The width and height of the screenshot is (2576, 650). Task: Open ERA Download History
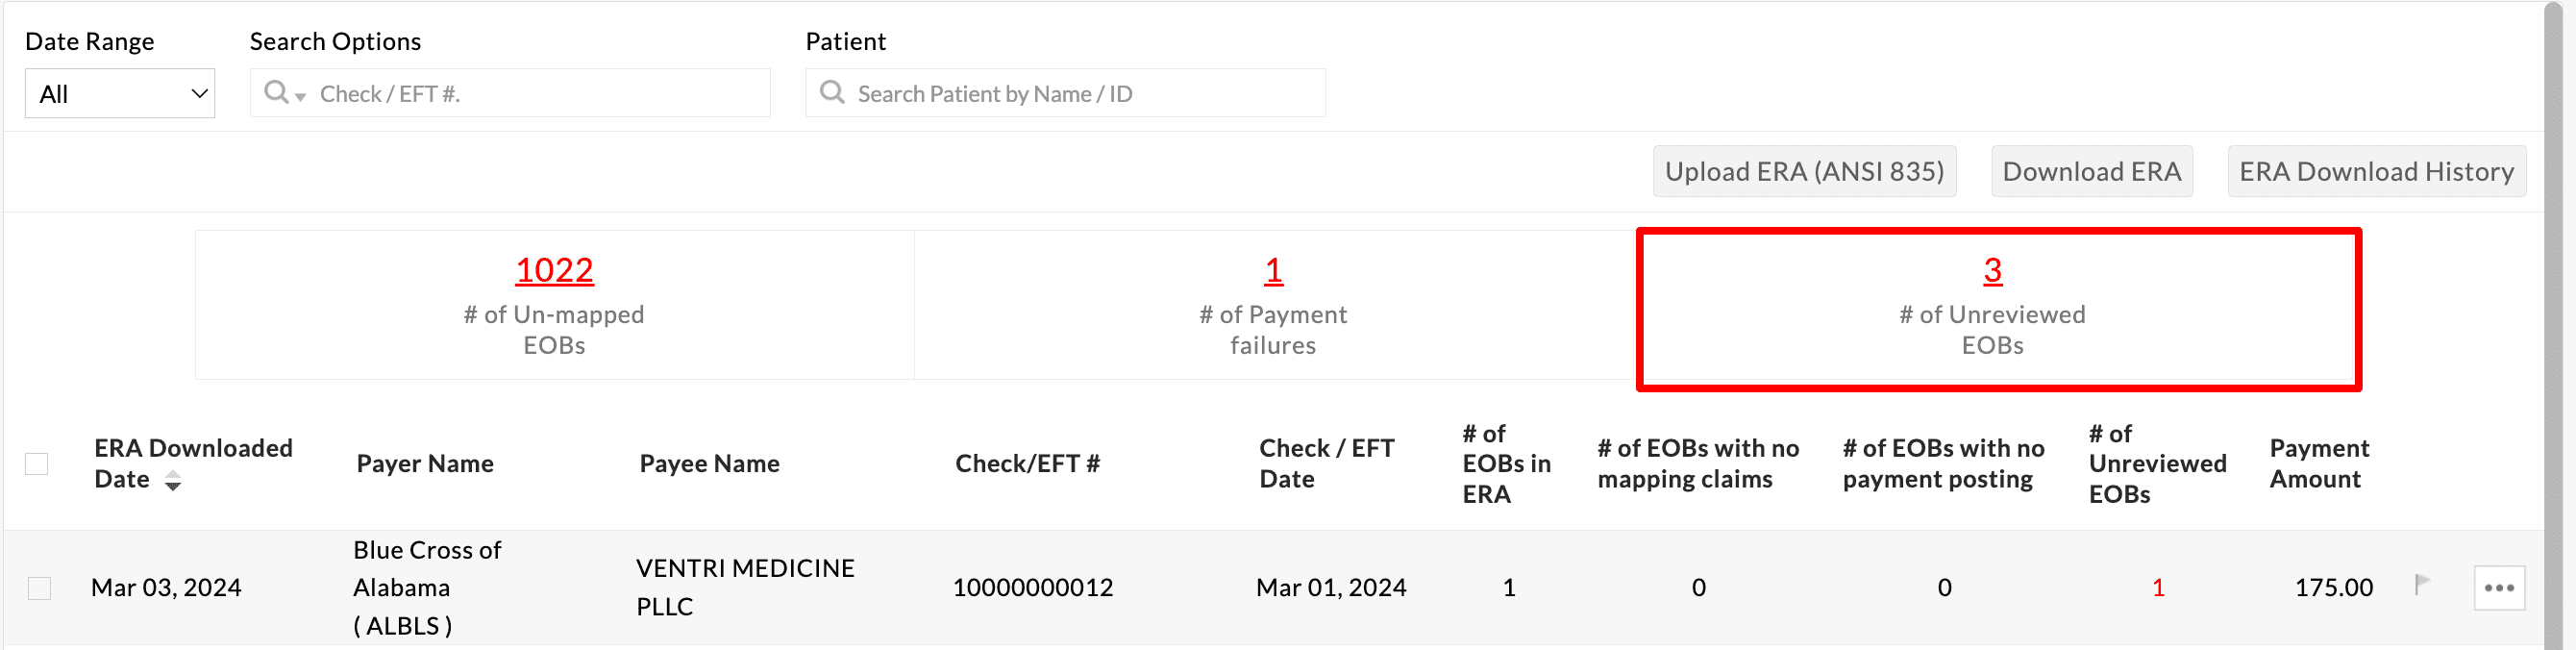(x=2377, y=171)
